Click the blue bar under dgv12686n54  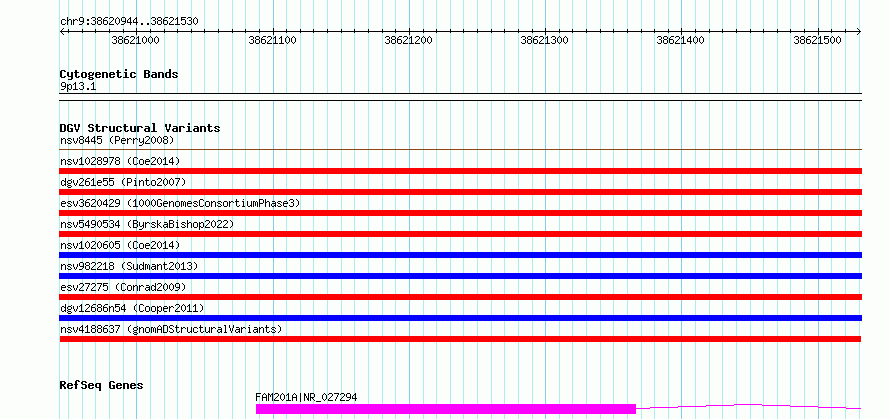(x=460, y=318)
